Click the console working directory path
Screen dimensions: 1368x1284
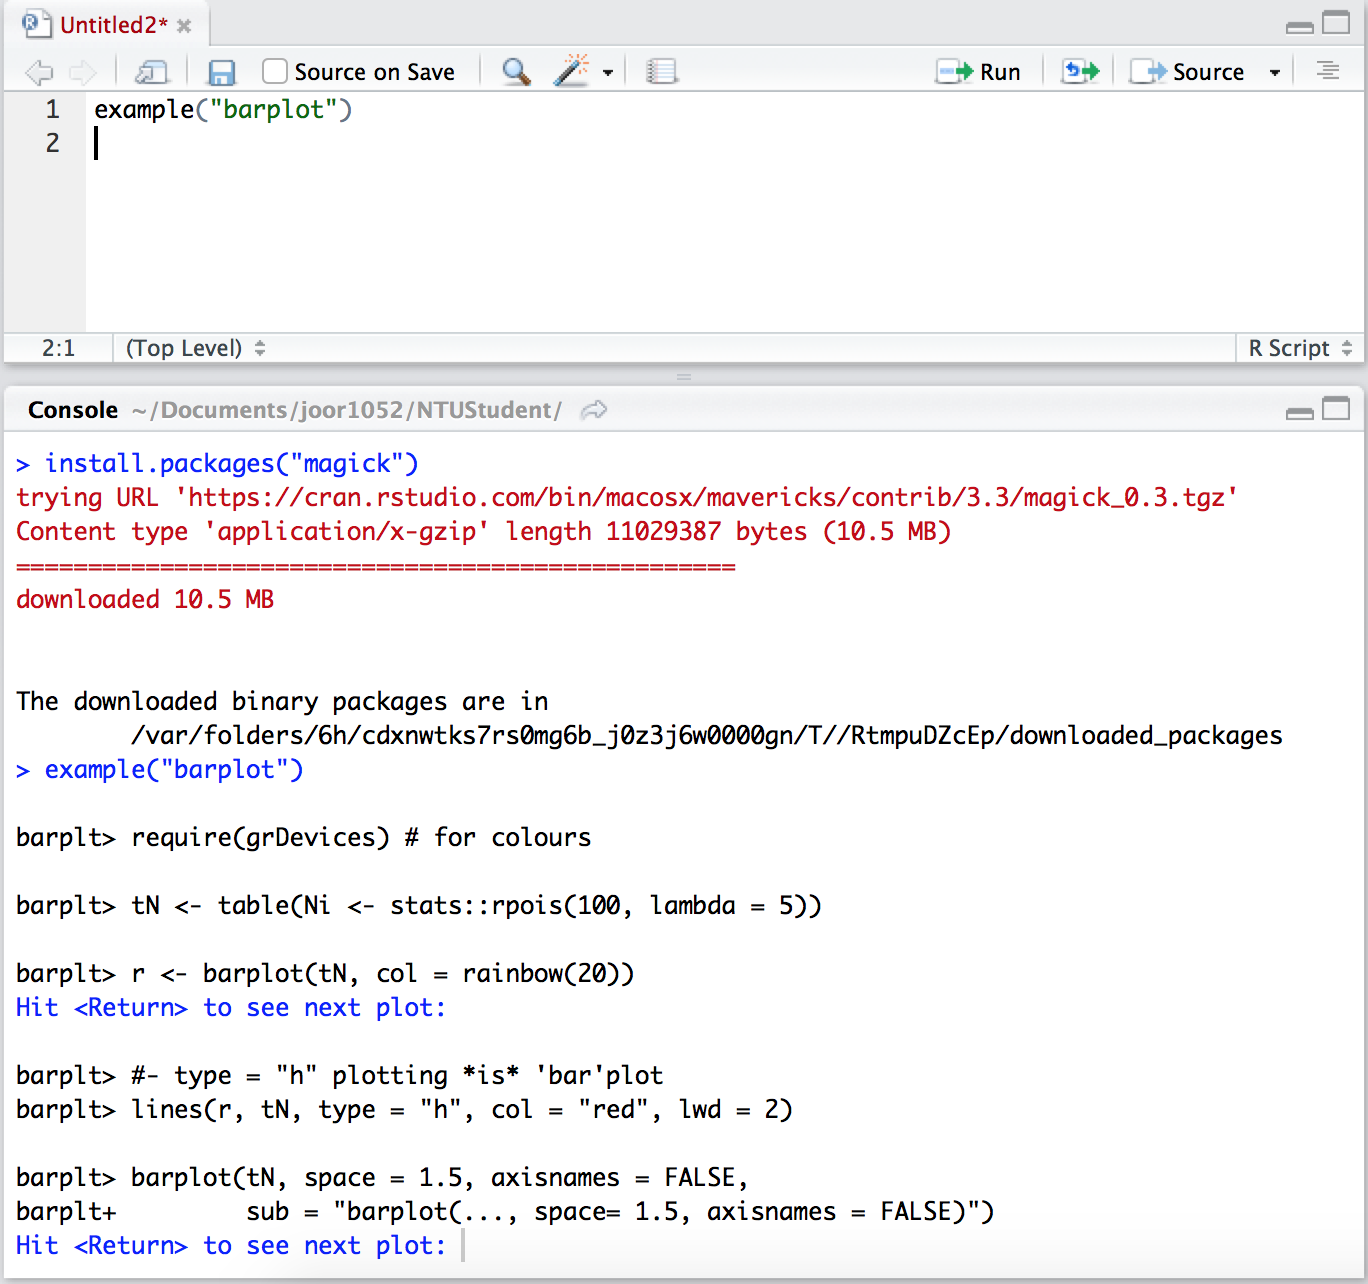click(346, 410)
